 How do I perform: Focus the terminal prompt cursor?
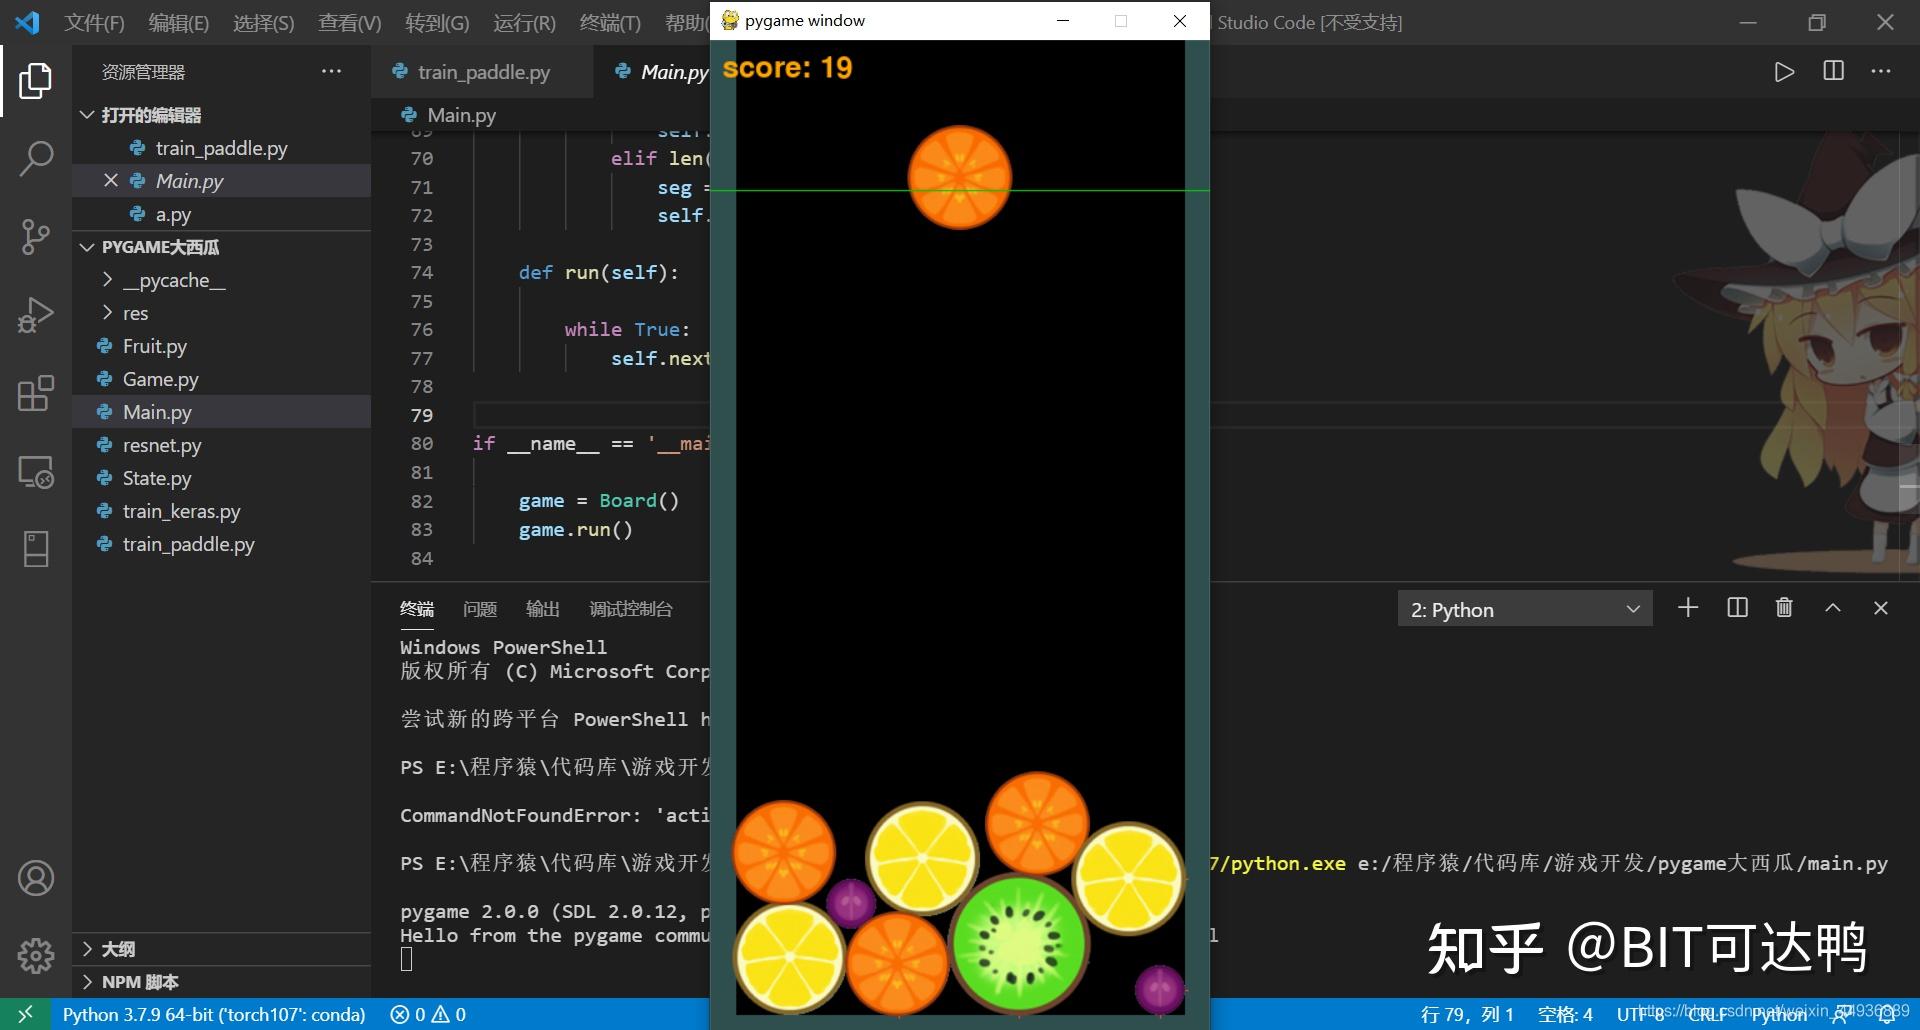406,959
